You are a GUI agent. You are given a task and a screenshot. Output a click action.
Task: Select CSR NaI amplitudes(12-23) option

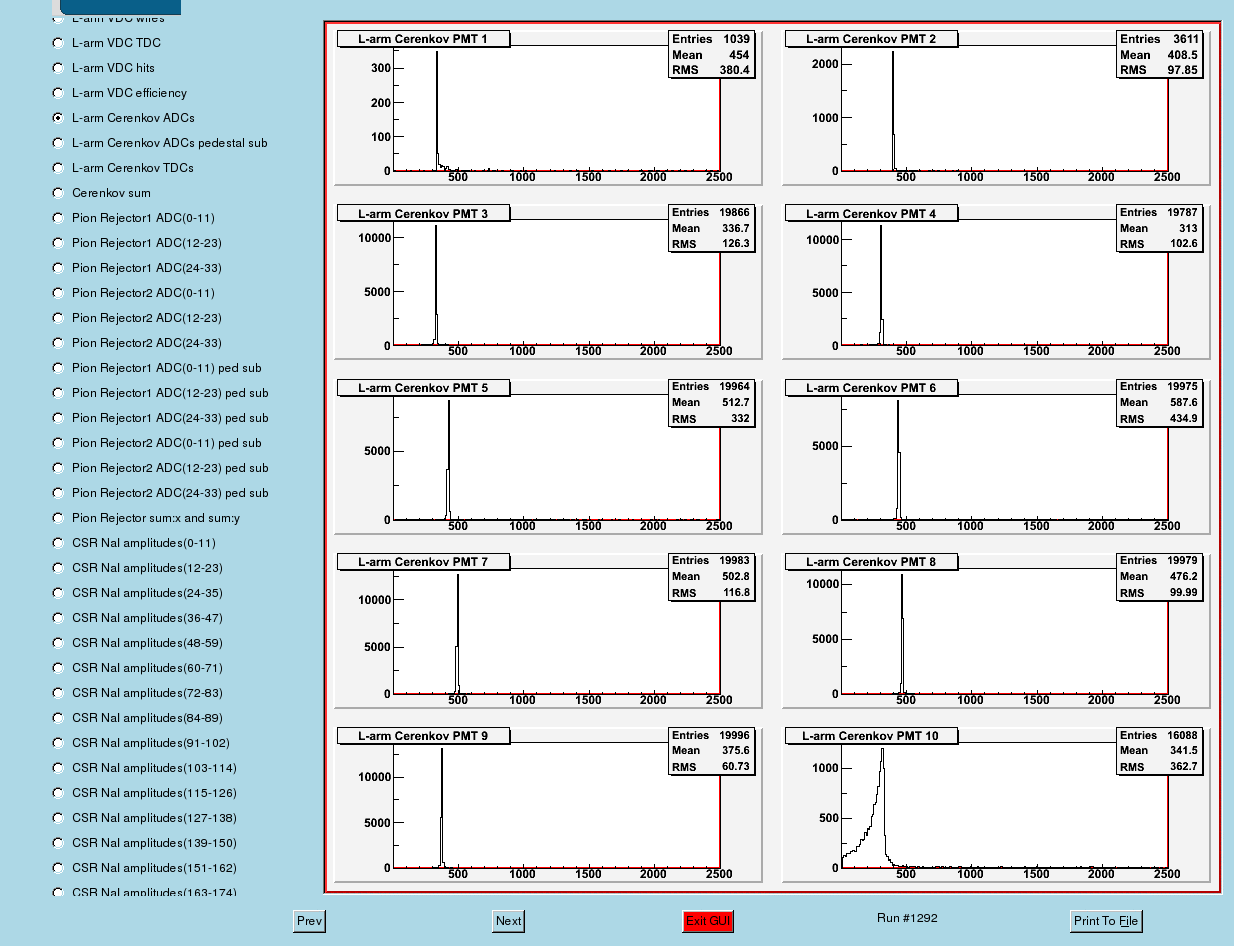58,568
